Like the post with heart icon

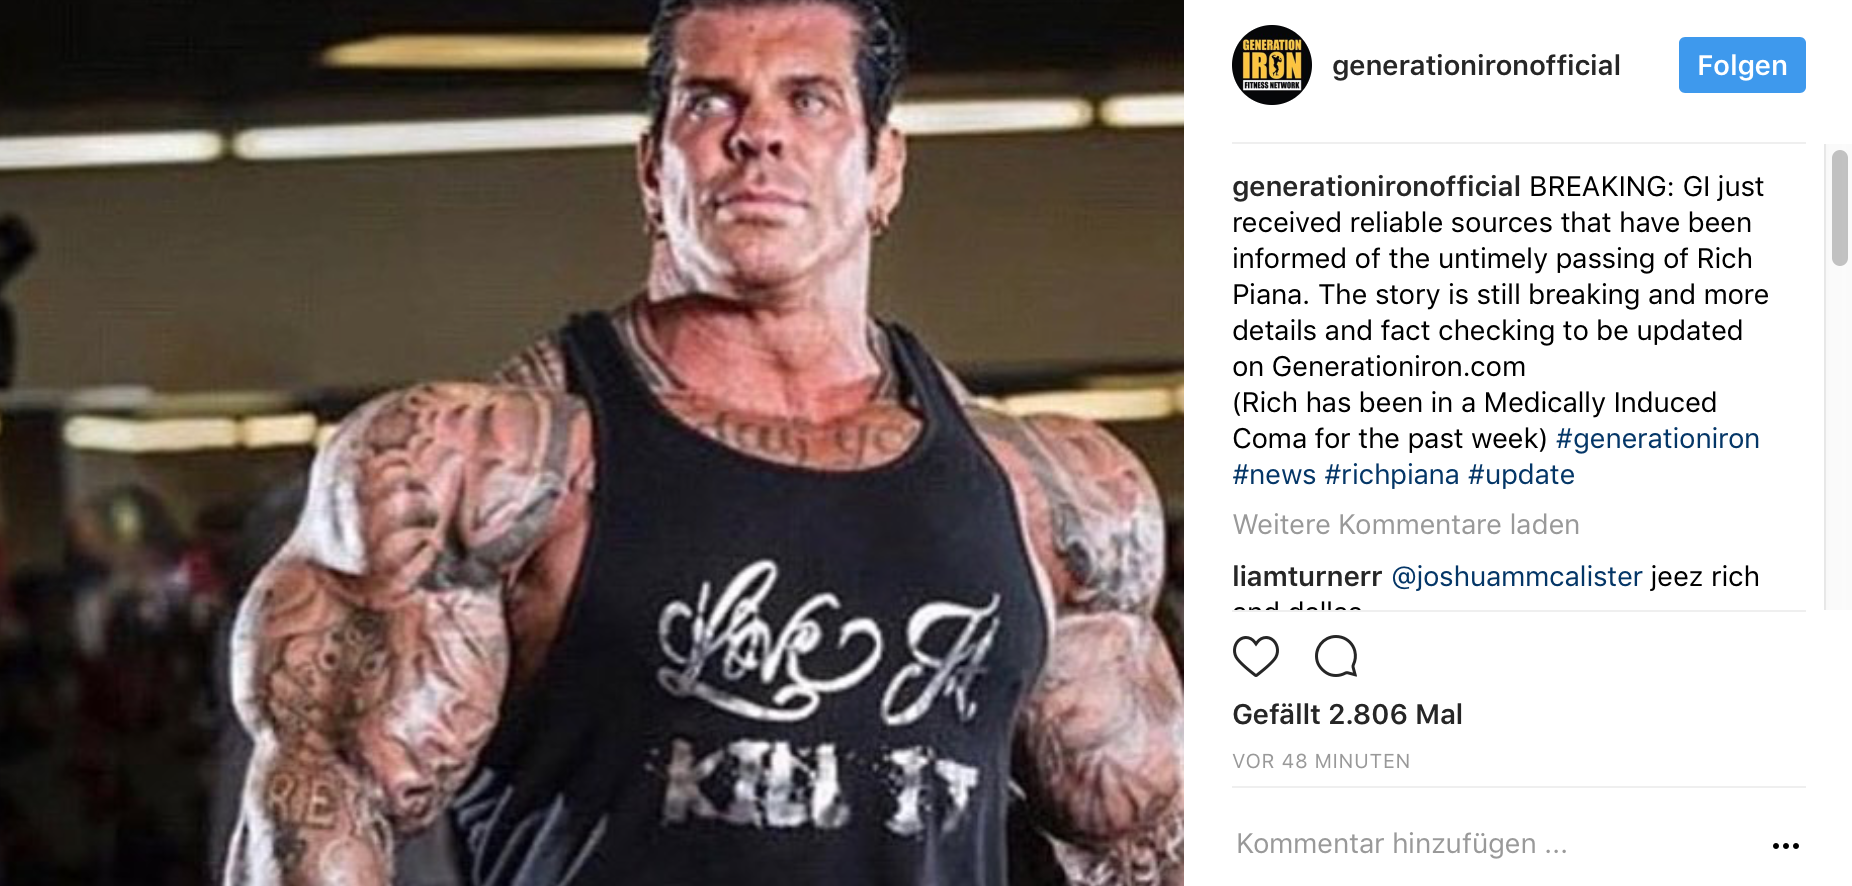[1256, 657]
